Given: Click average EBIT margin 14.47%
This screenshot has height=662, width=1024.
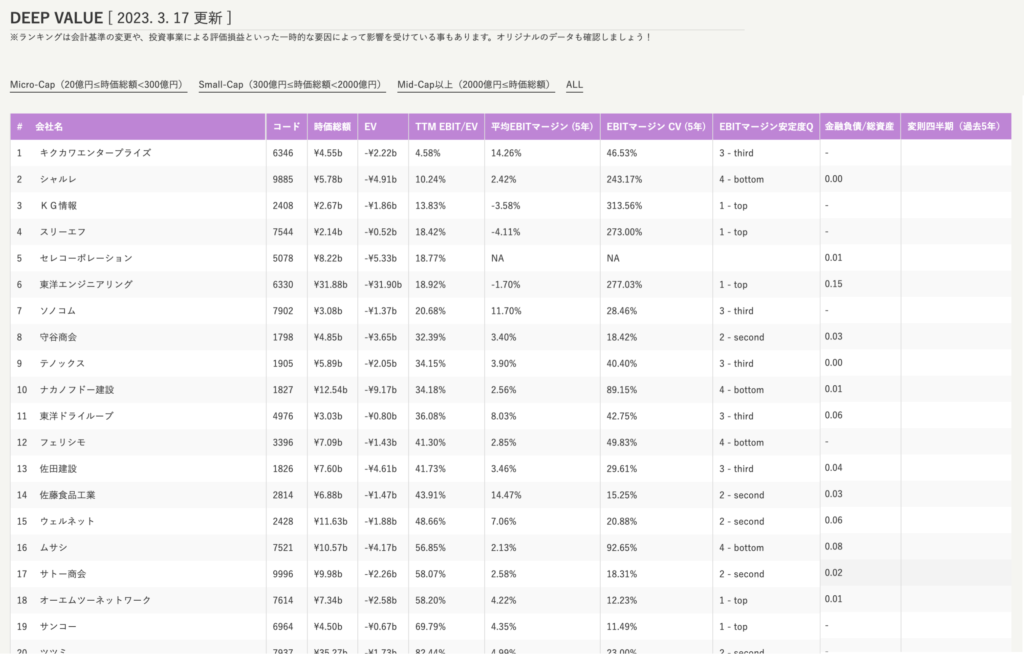Looking at the screenshot, I should tap(506, 495).
